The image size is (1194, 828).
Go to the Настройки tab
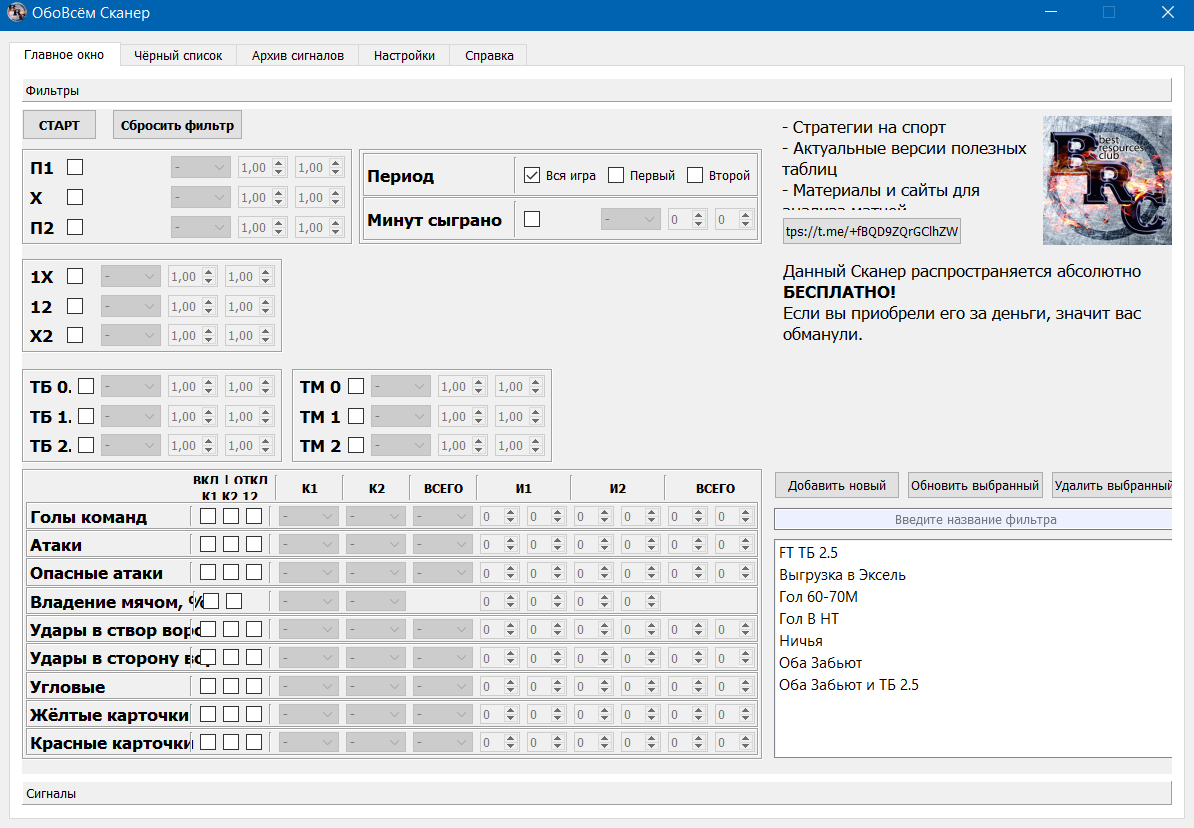[x=404, y=56]
